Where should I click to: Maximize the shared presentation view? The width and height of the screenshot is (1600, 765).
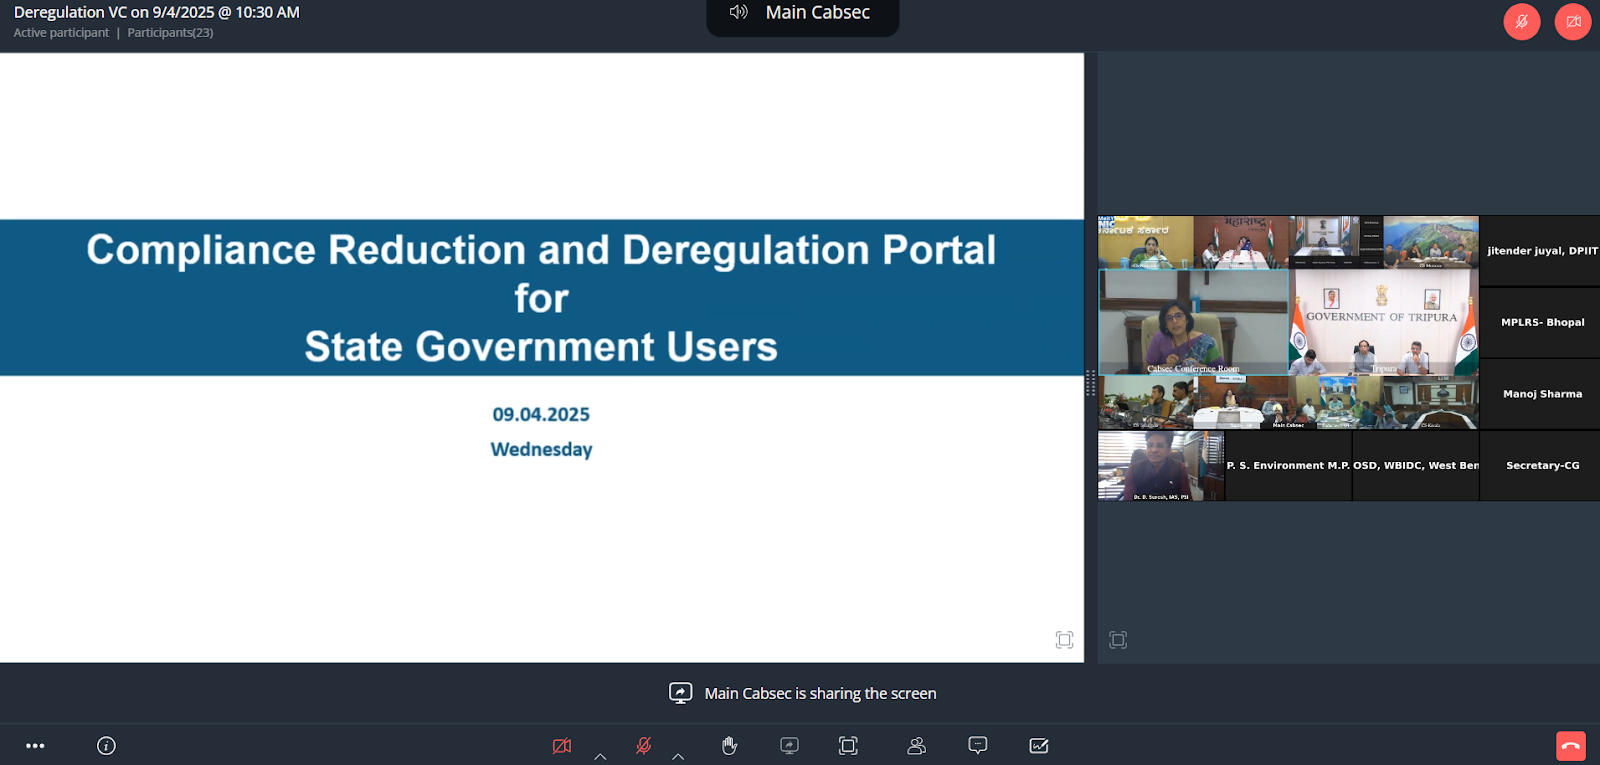pyautogui.click(x=1064, y=640)
